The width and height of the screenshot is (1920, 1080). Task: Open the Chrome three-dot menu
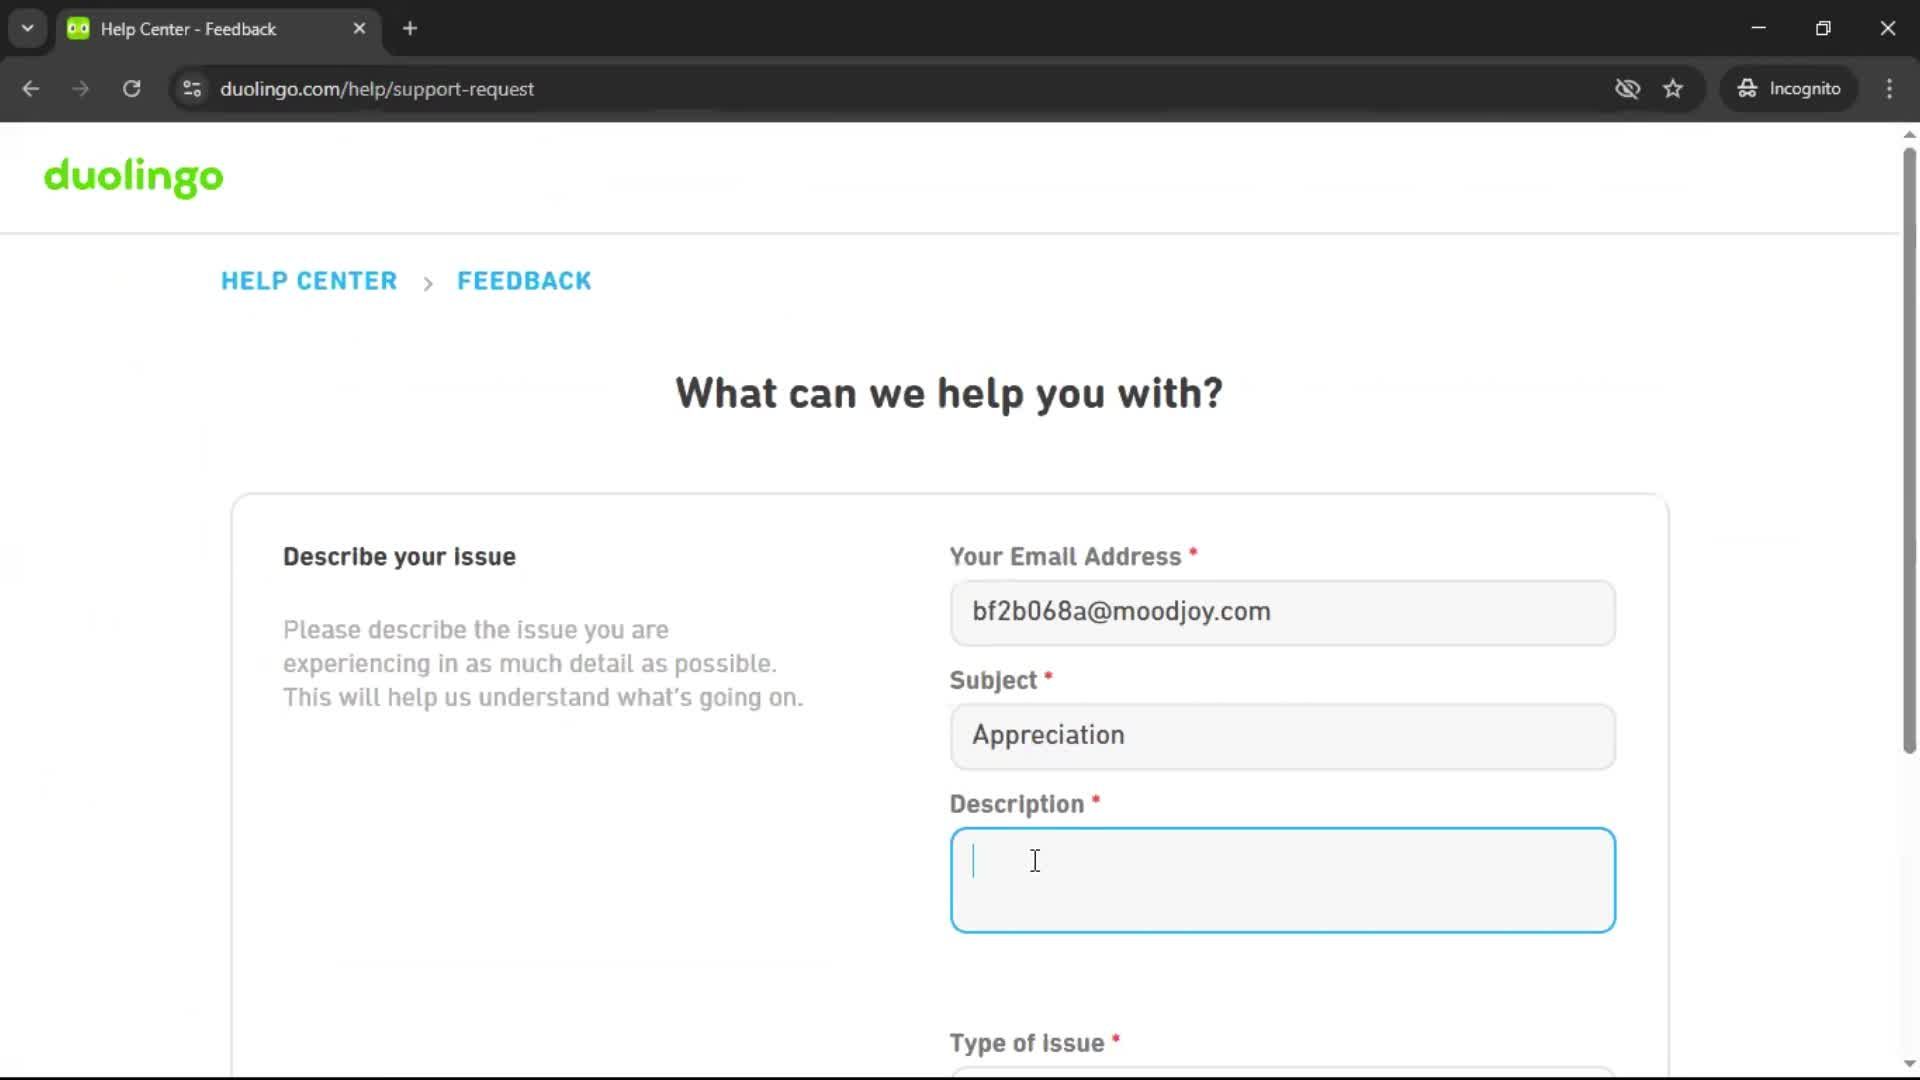click(x=1889, y=89)
